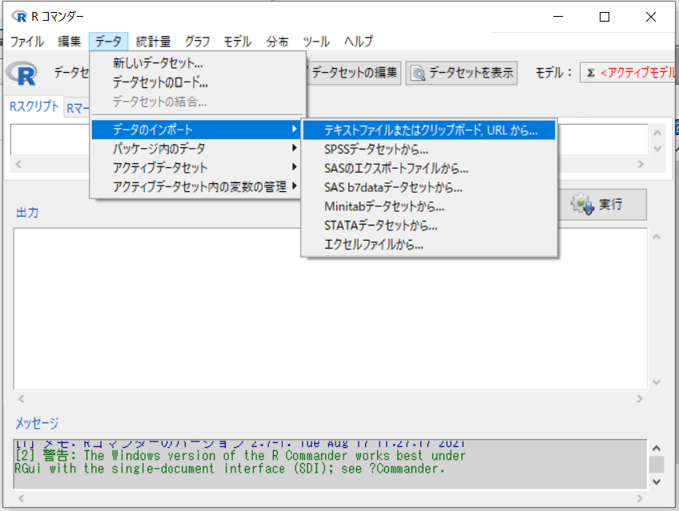Click output pane horizontal scroll left arrow
This screenshot has width=679, height=511.
click(x=21, y=398)
